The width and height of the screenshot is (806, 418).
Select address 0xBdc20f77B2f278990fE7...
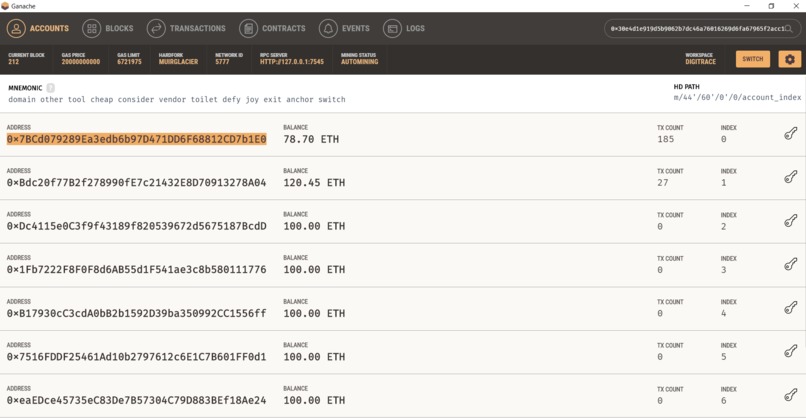pyautogui.click(x=136, y=183)
